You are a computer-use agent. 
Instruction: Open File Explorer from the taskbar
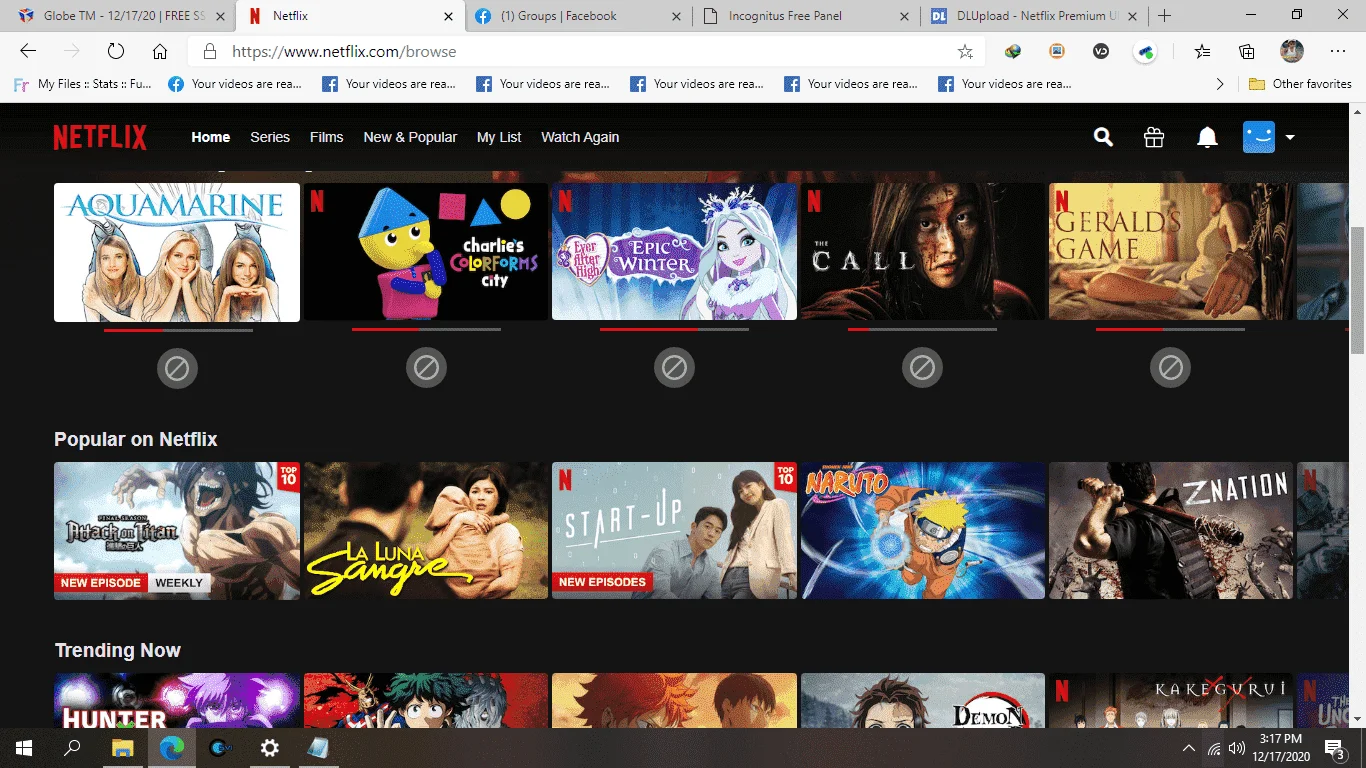122,748
